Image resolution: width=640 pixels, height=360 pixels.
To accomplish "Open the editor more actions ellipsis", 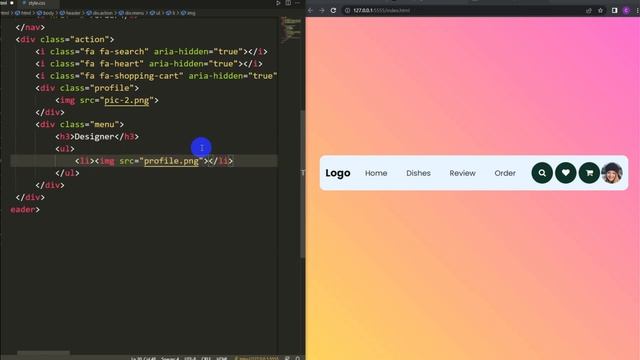I will coord(298,3).
